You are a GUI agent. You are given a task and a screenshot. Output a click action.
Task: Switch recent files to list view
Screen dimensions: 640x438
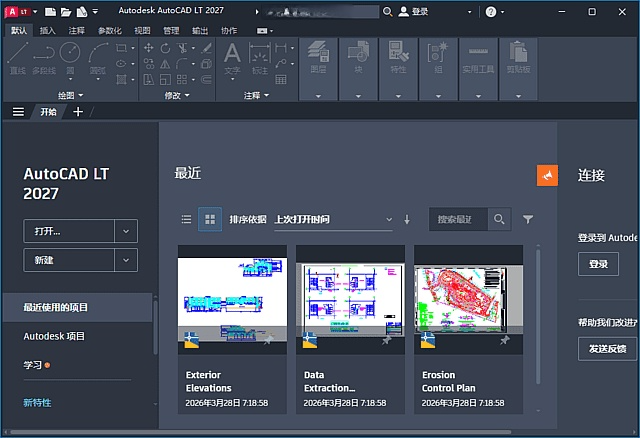[186, 219]
